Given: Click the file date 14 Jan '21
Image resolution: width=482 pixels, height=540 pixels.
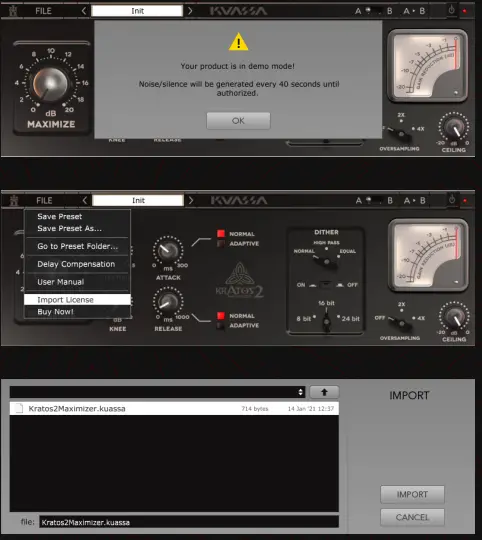Looking at the screenshot, I should 311,409.
